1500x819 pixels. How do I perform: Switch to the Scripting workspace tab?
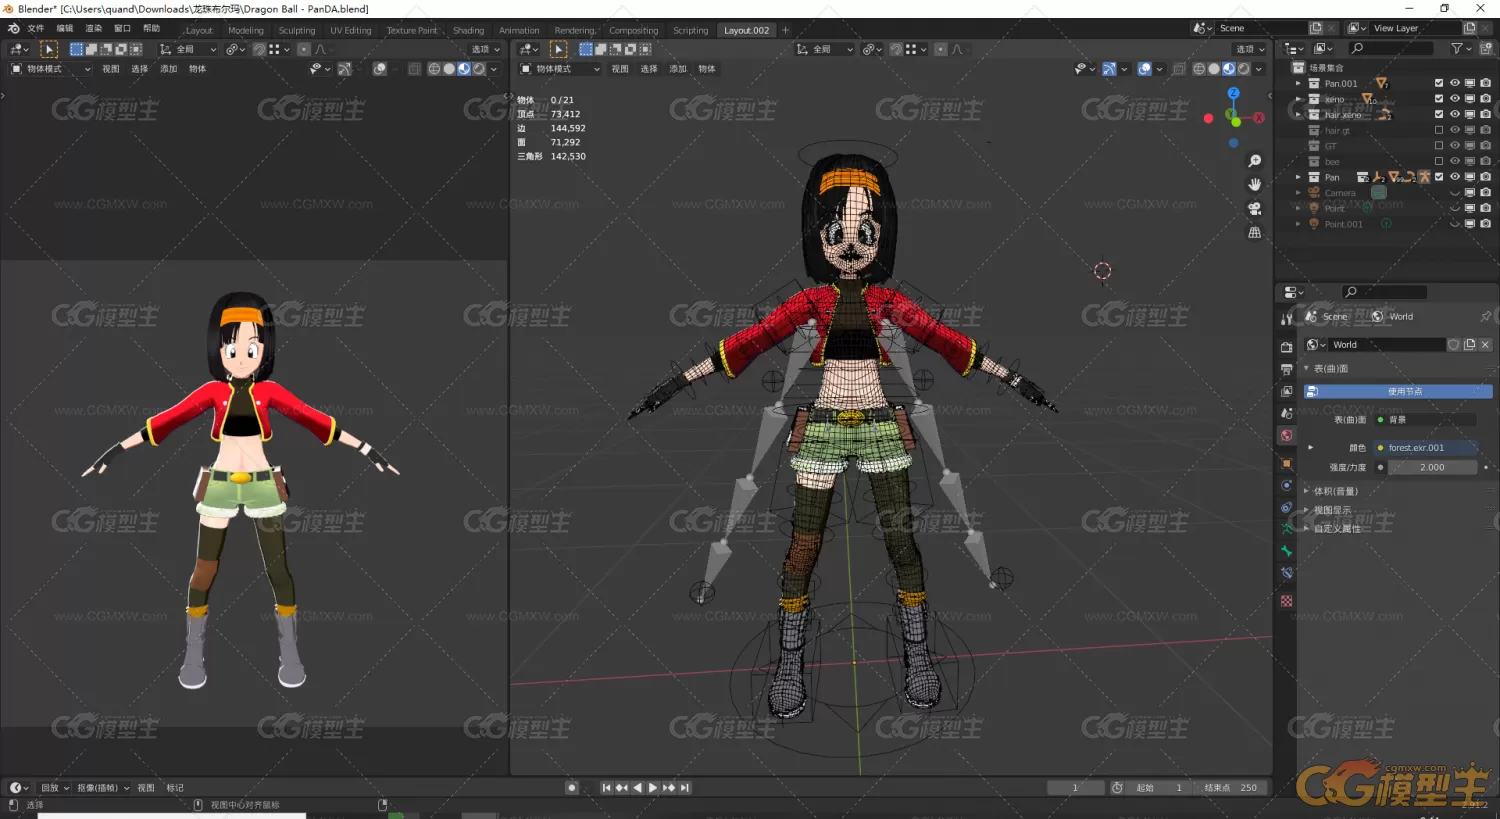tap(690, 30)
